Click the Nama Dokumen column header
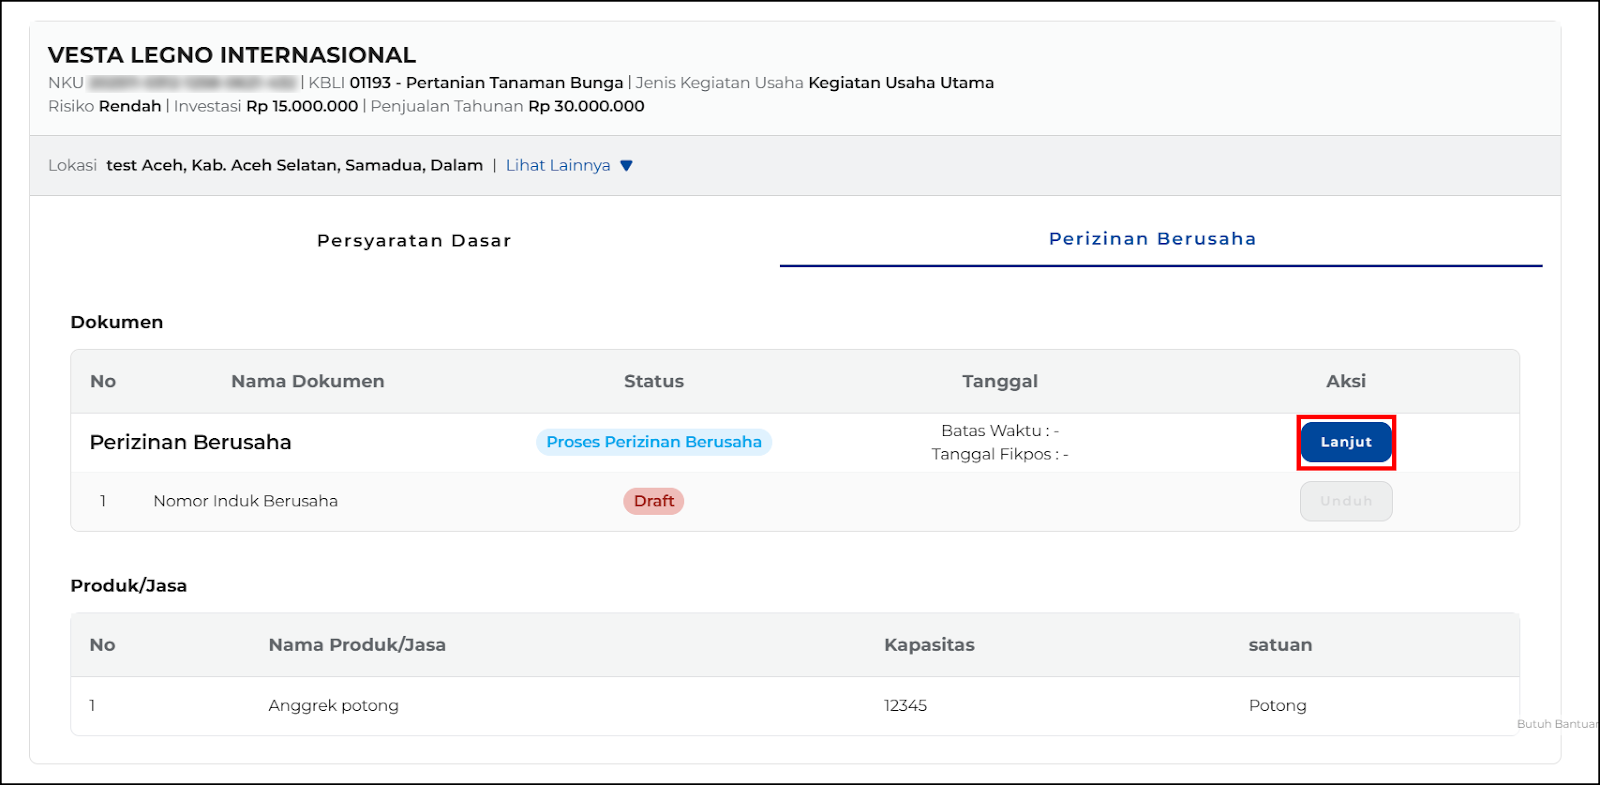Viewport: 1600px width, 785px height. [x=307, y=381]
